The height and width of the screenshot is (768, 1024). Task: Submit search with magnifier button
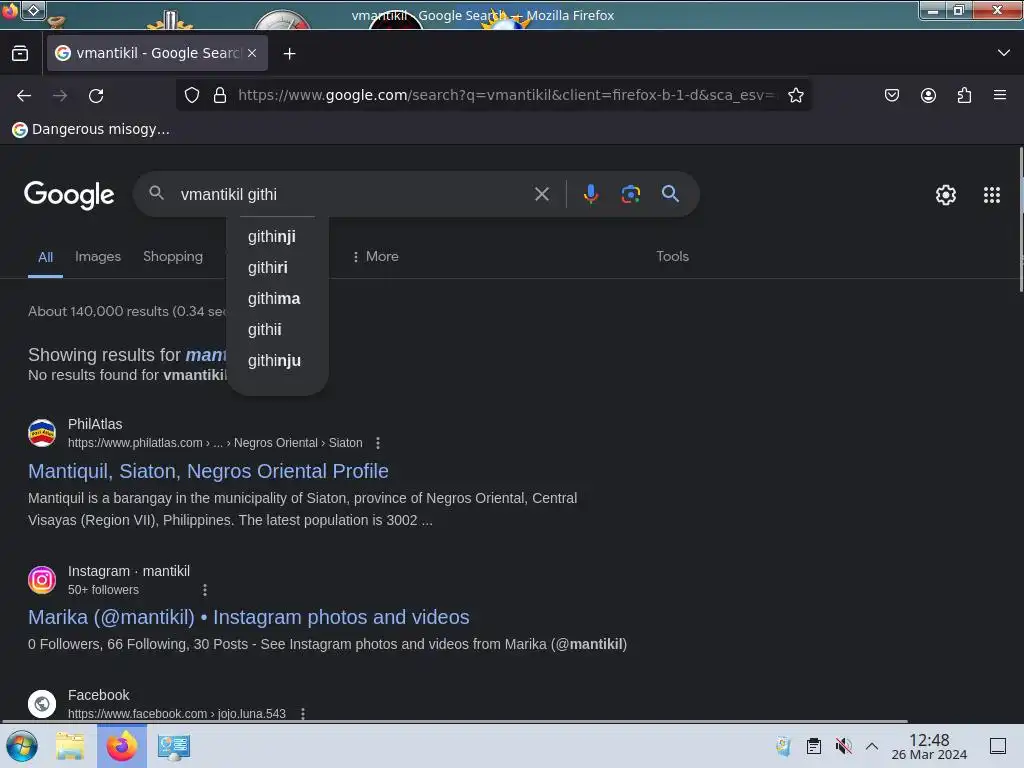coord(670,193)
